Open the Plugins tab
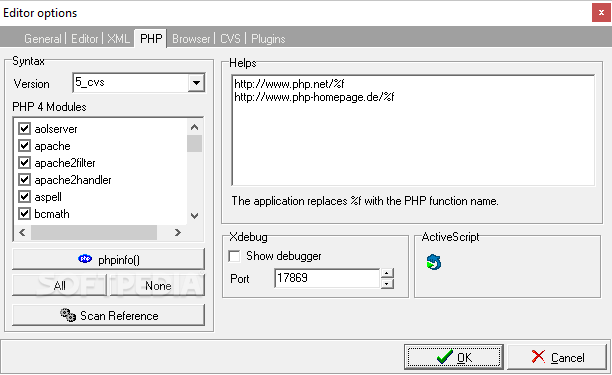Viewport: 612px width, 375px height. coord(268,39)
